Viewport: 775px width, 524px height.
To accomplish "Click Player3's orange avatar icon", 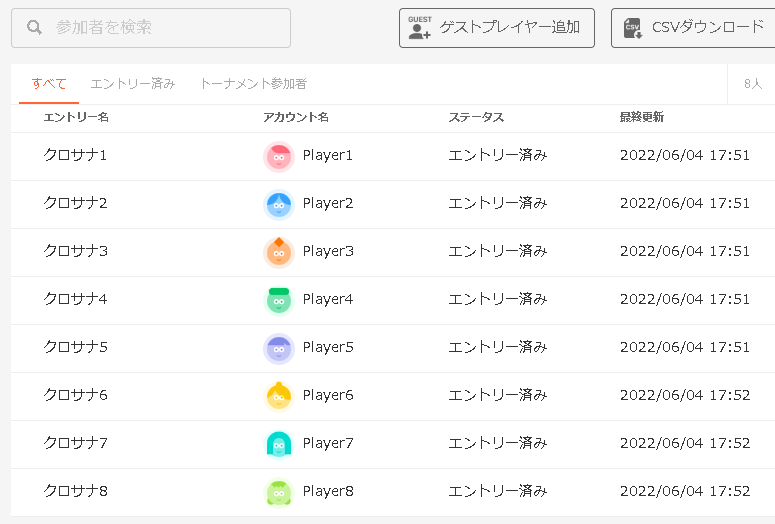I will tap(279, 252).
